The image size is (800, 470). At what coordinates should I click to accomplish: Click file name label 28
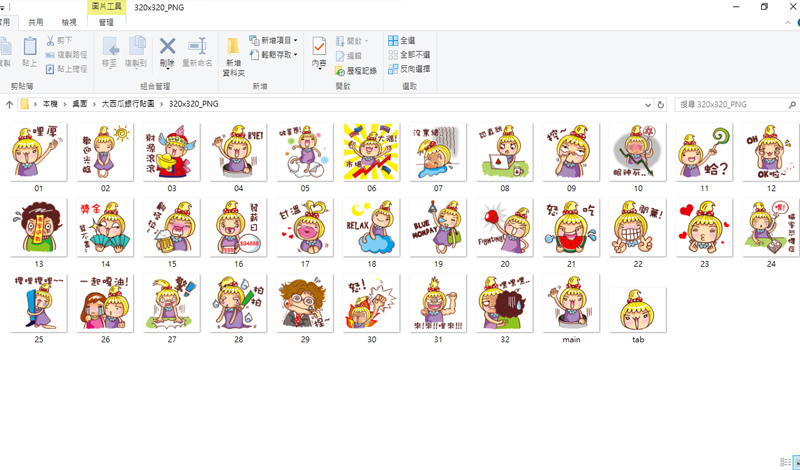(x=238, y=339)
